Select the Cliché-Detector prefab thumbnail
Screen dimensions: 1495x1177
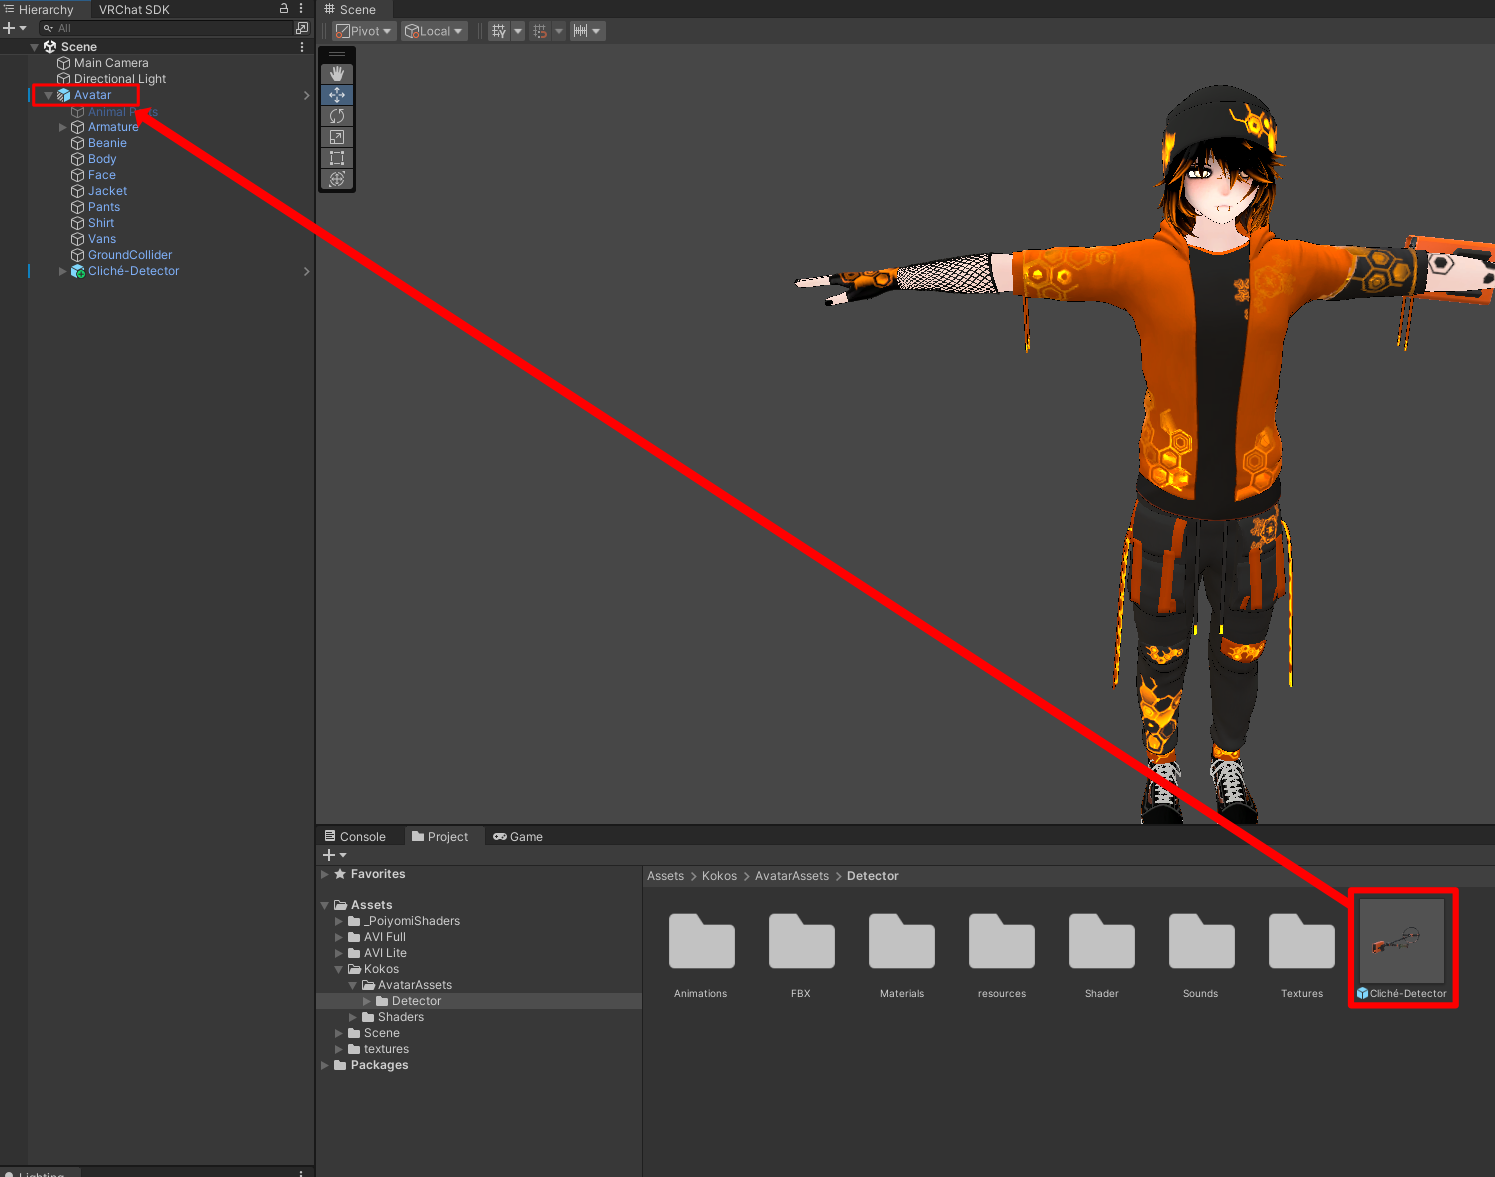(1401, 941)
